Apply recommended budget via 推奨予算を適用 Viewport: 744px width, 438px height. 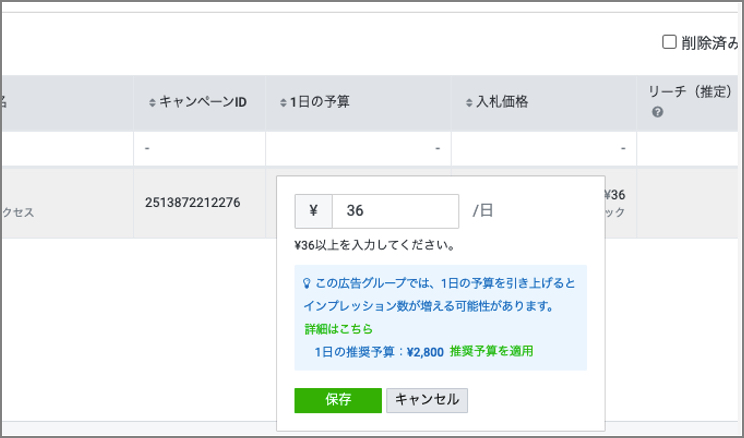(491, 351)
